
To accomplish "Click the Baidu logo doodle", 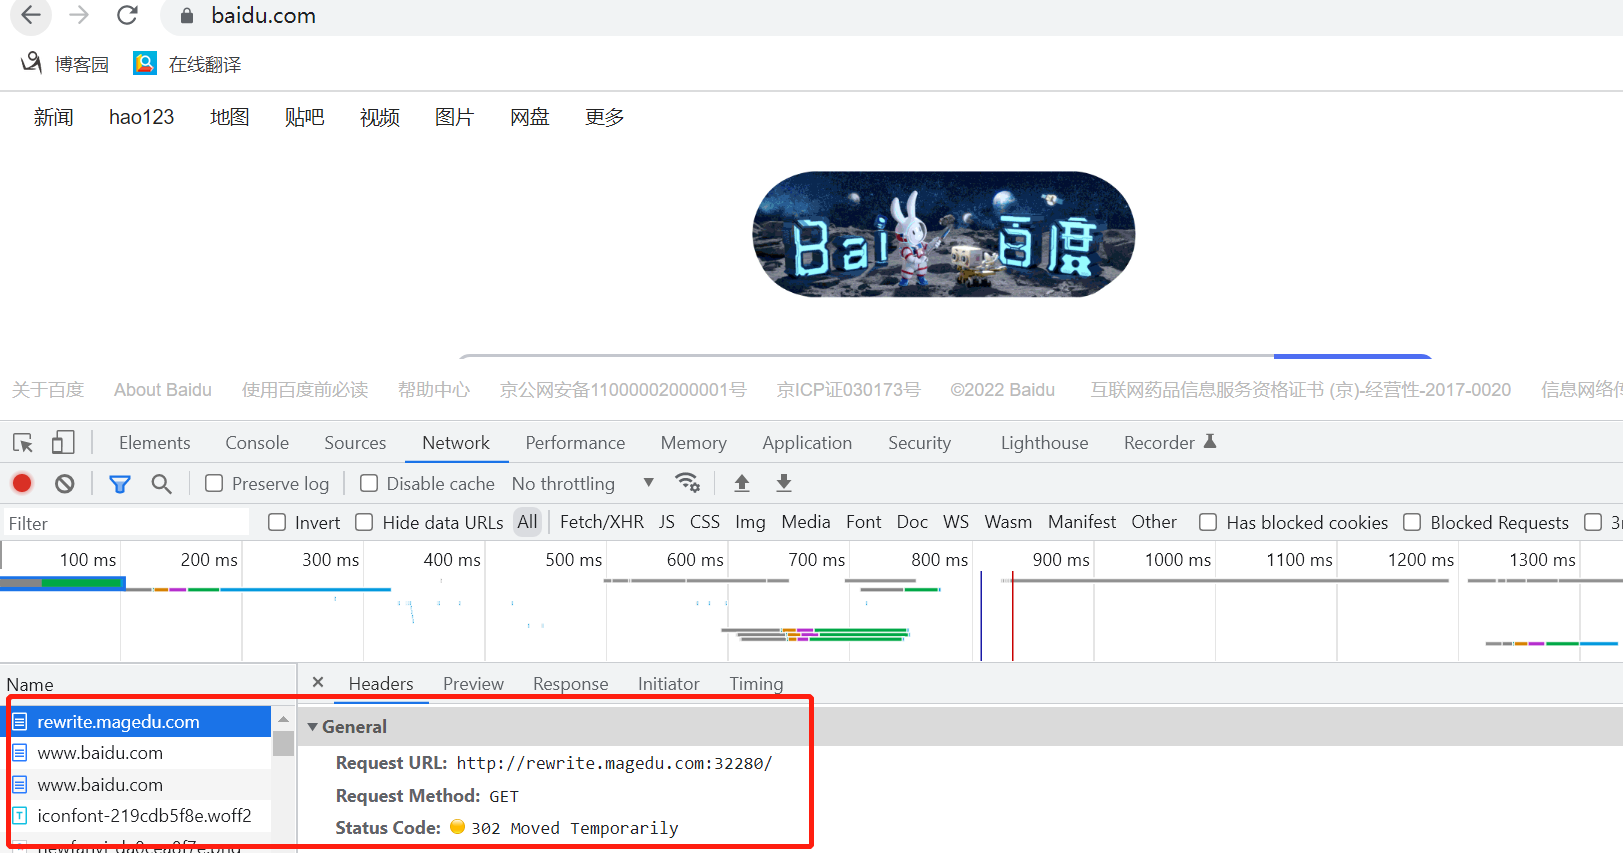I will pyautogui.click(x=944, y=234).
